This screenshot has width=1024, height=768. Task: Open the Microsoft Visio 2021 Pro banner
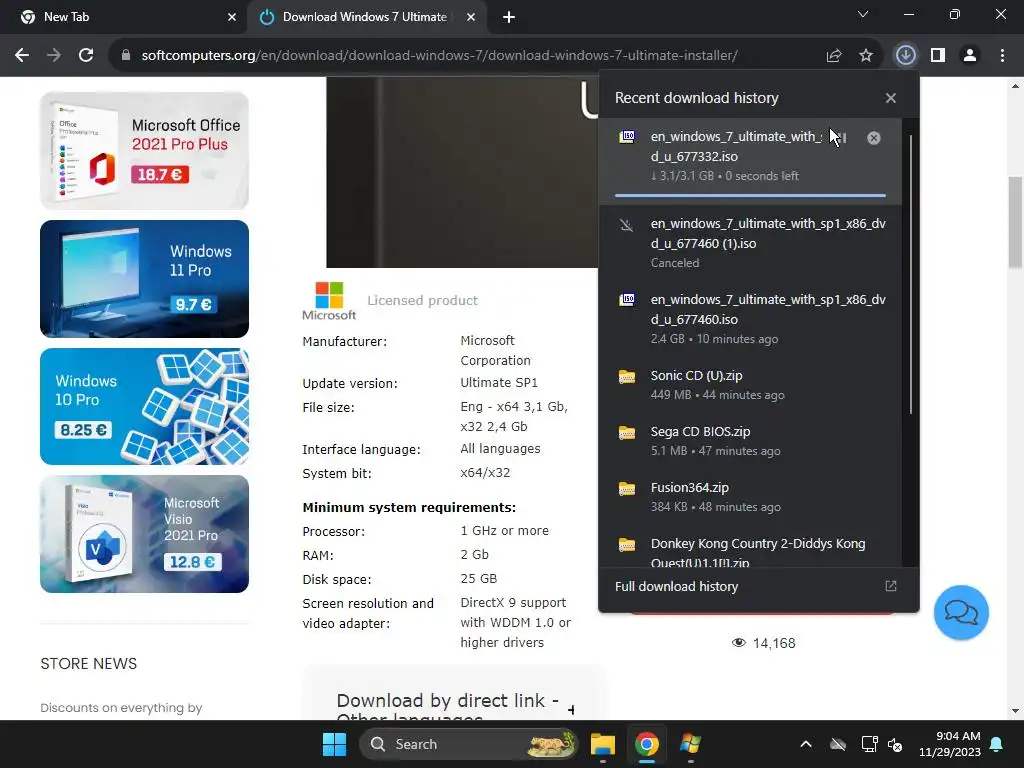point(144,534)
